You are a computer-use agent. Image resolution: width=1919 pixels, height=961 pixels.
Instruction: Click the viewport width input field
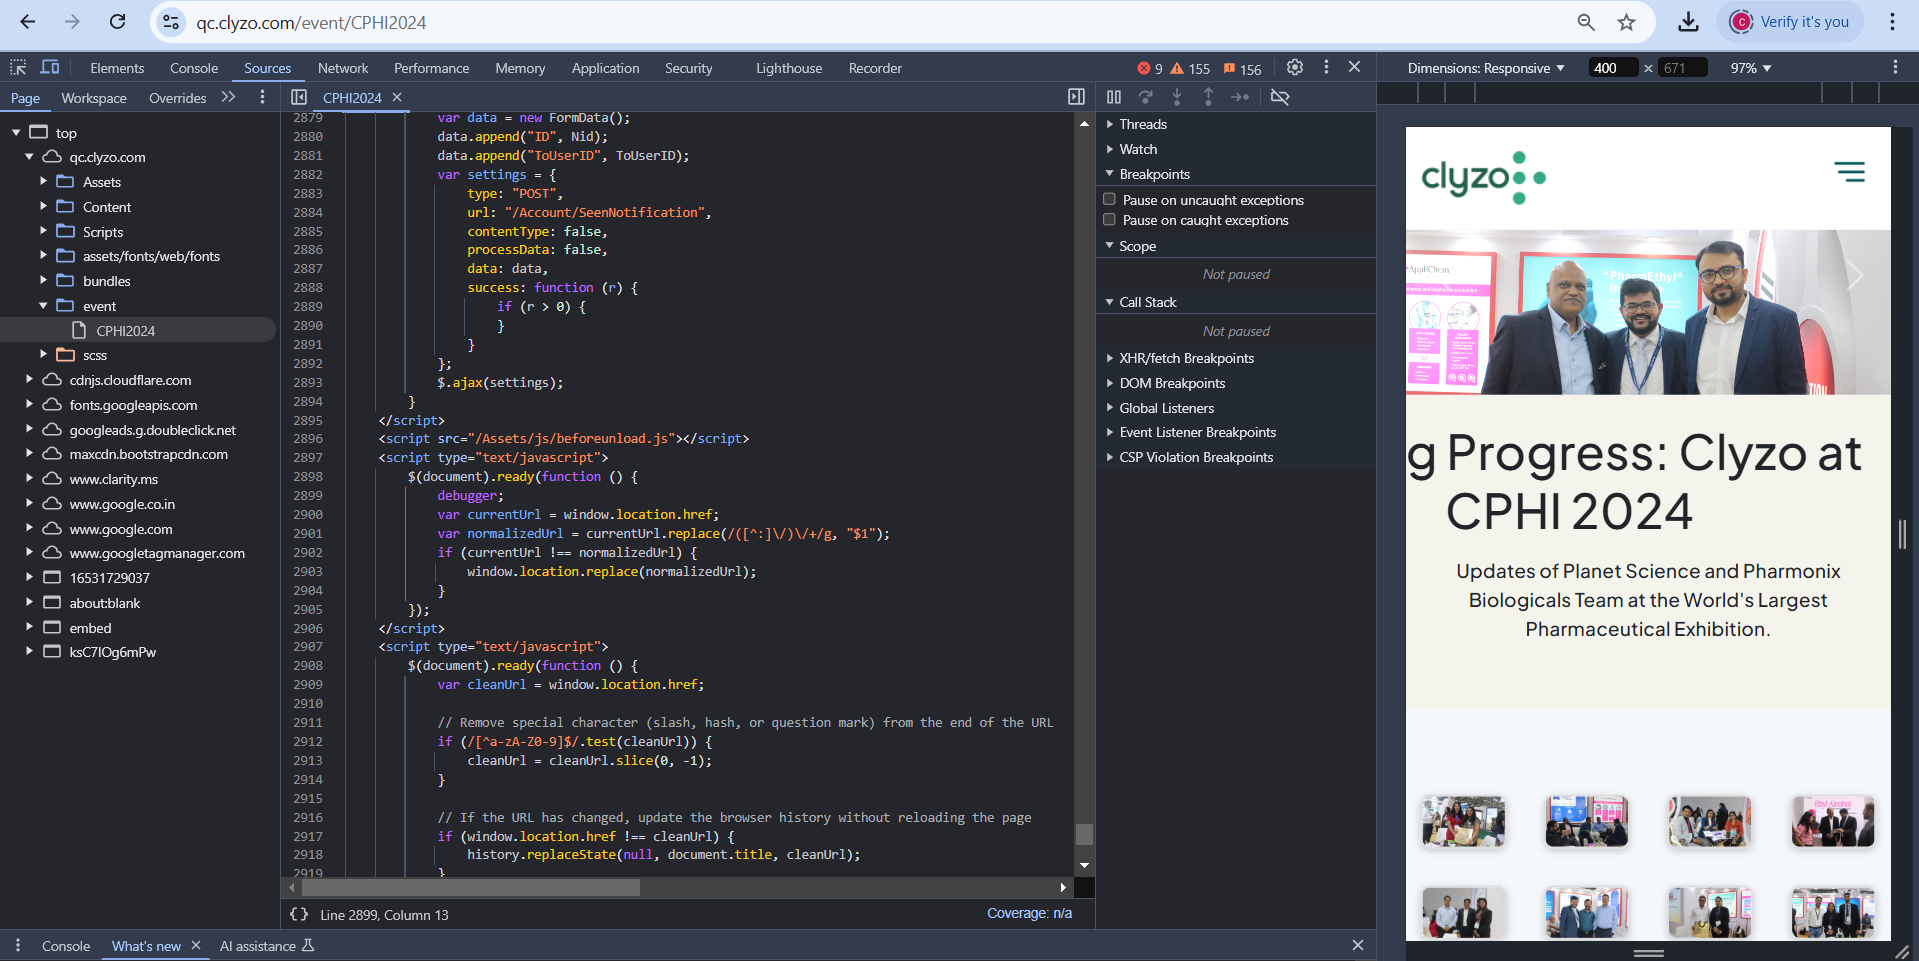pyautogui.click(x=1612, y=68)
